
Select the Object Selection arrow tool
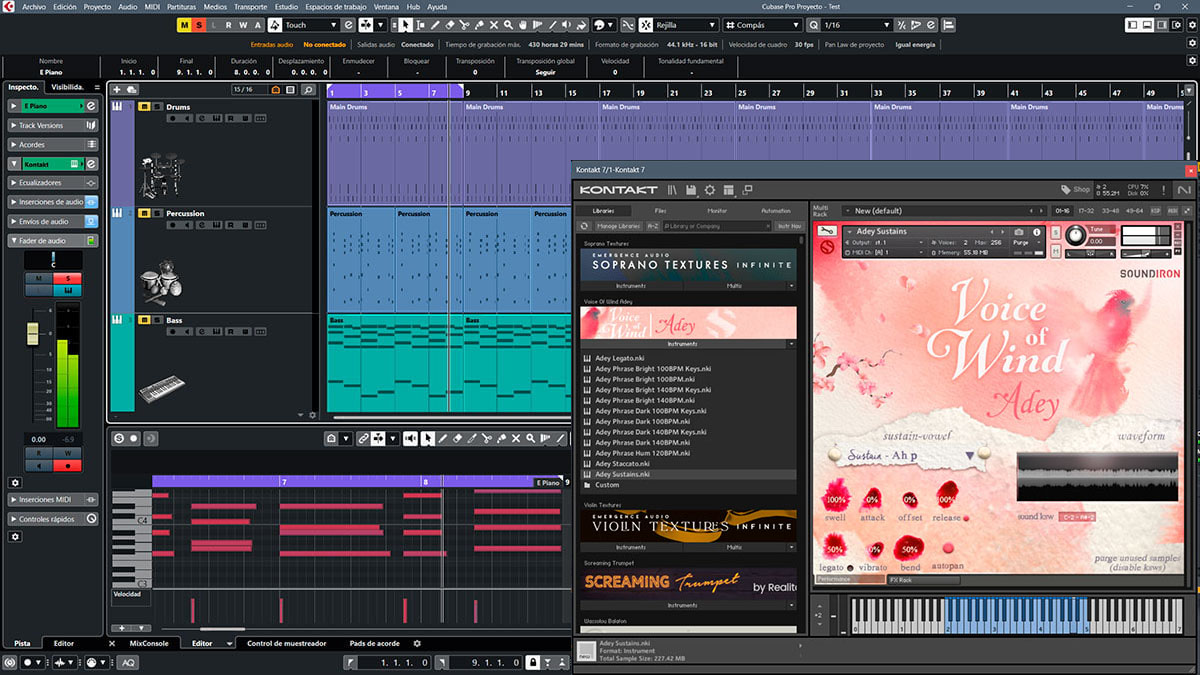[x=405, y=24]
